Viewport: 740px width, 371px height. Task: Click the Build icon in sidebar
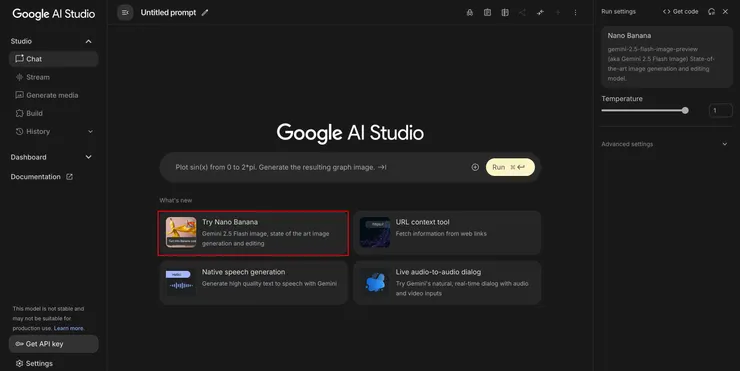[x=19, y=113]
